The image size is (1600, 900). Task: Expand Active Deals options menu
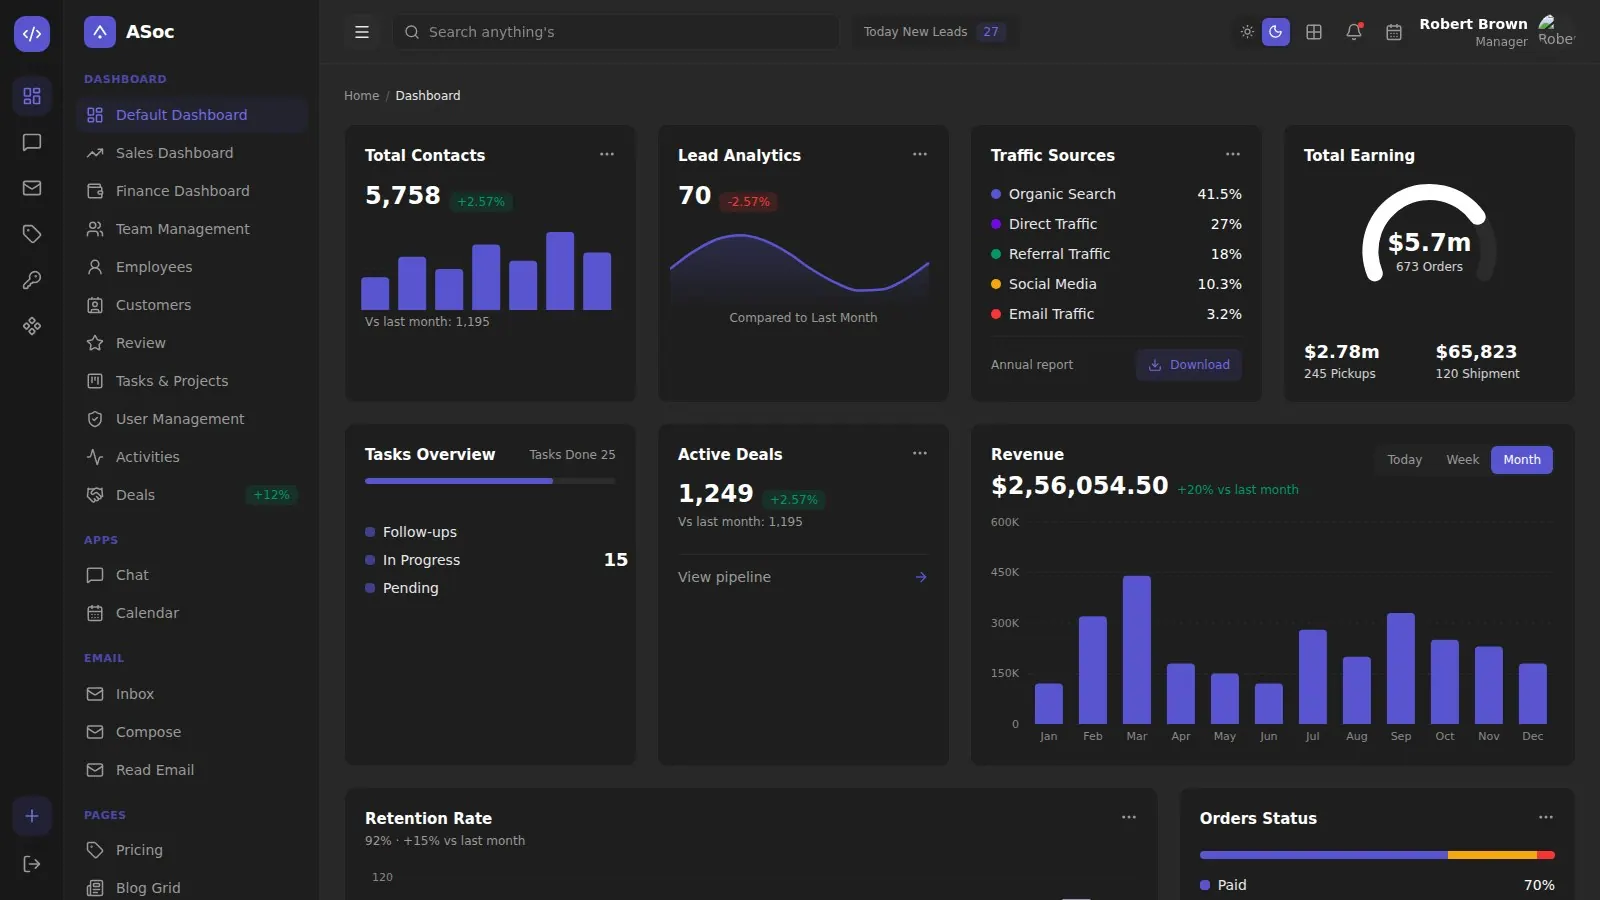click(x=920, y=453)
